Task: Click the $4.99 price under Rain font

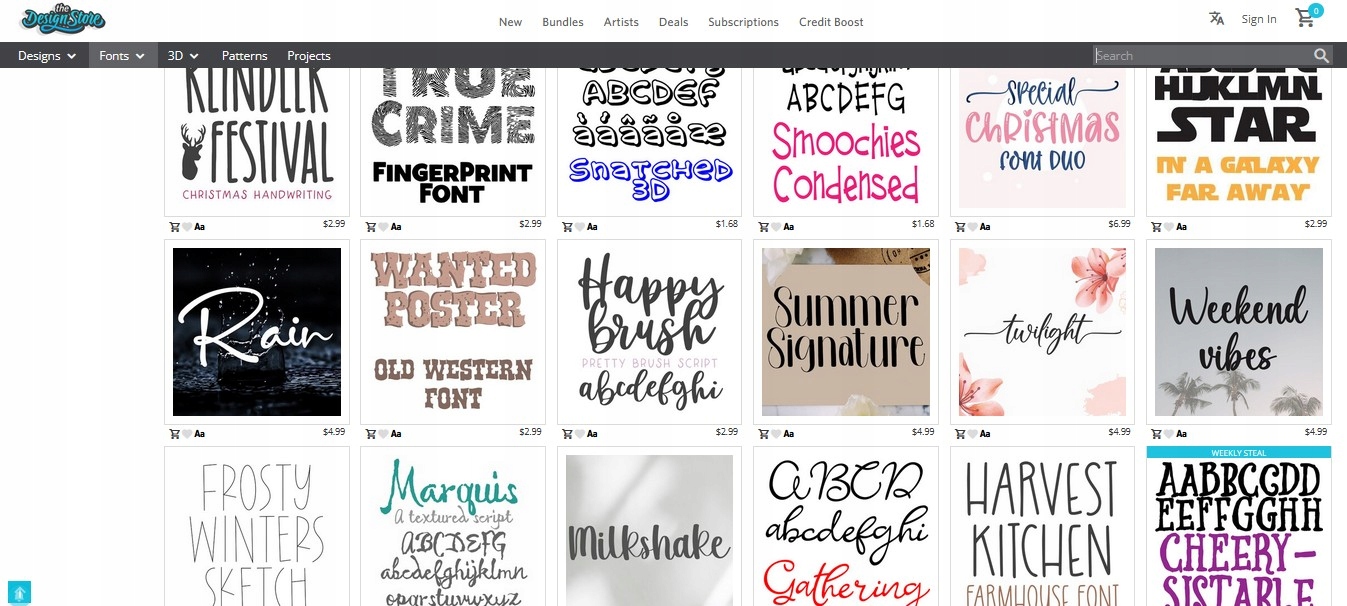Action: pos(334,432)
